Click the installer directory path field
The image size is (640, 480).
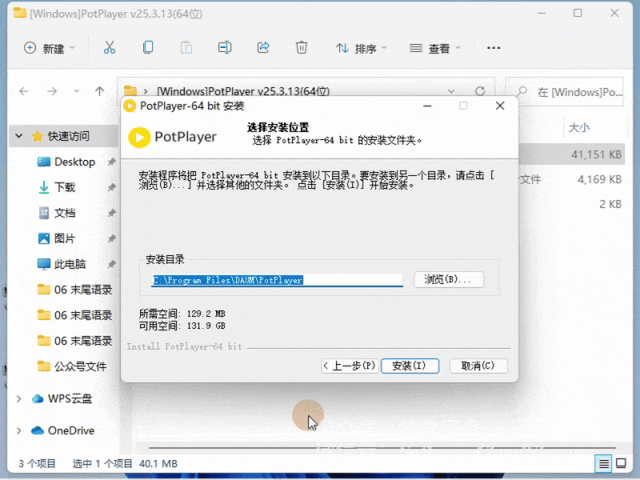(x=277, y=280)
